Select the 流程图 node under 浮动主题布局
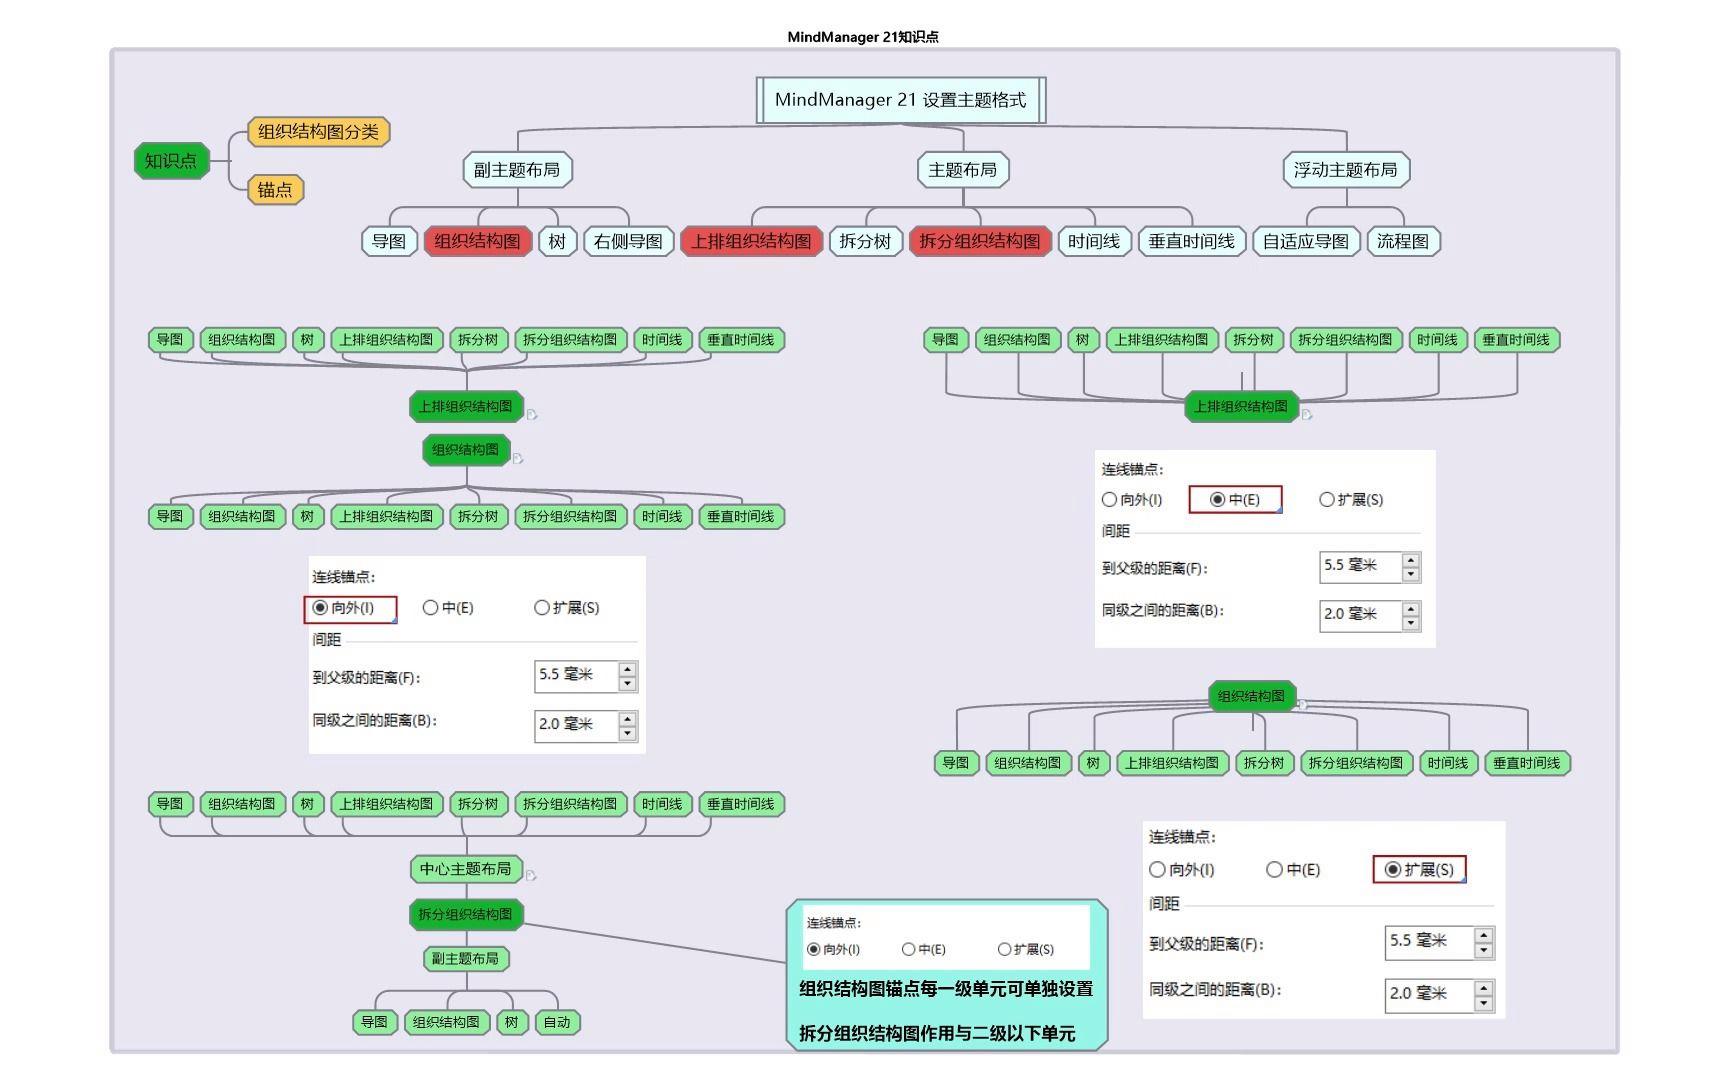The width and height of the screenshot is (1728, 1080). 1405,241
